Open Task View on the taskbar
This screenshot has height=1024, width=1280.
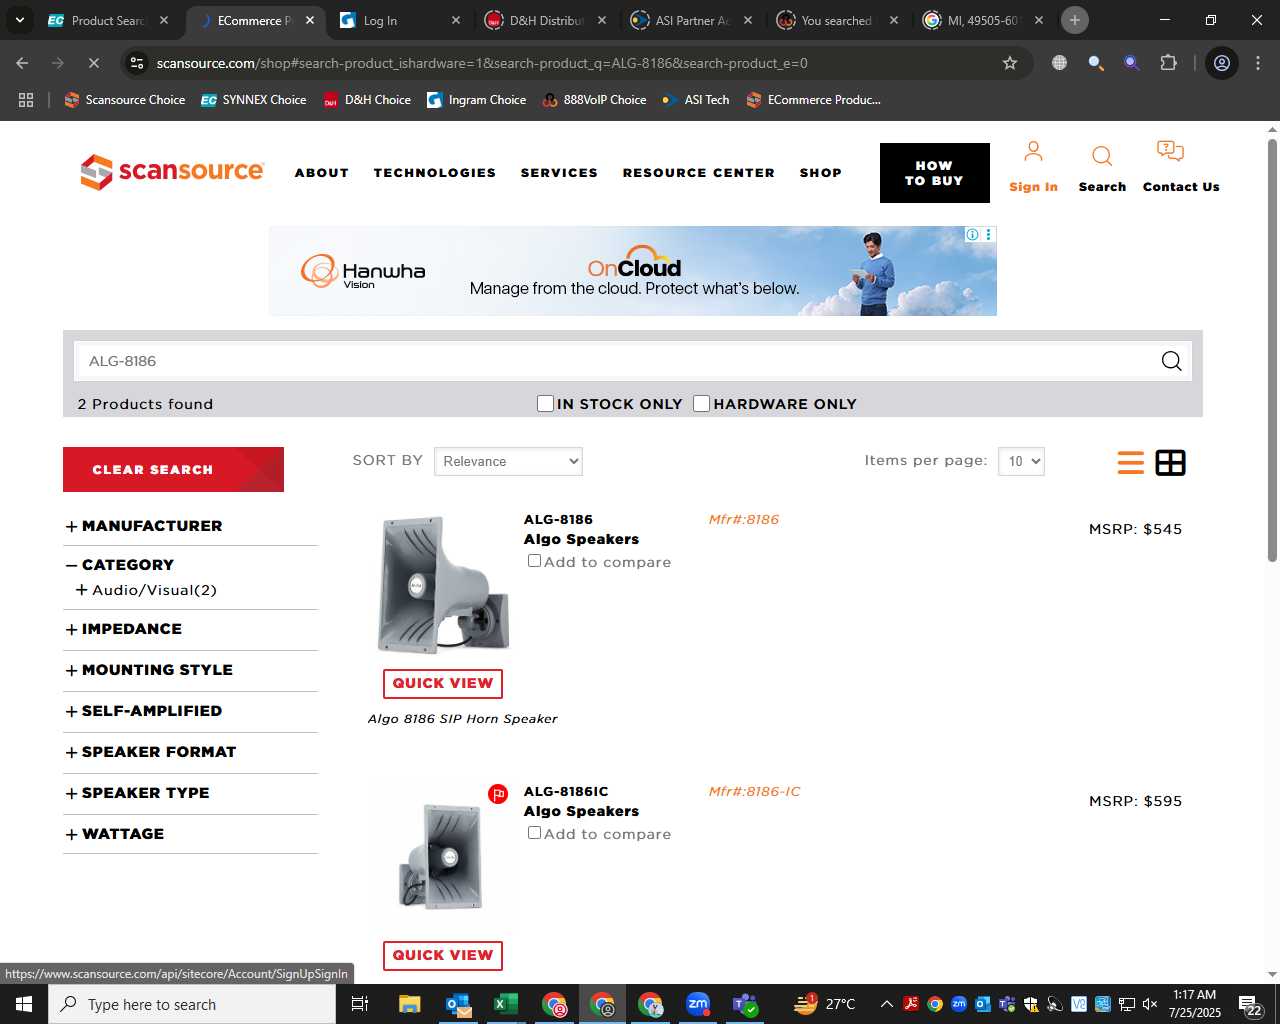[360, 1004]
